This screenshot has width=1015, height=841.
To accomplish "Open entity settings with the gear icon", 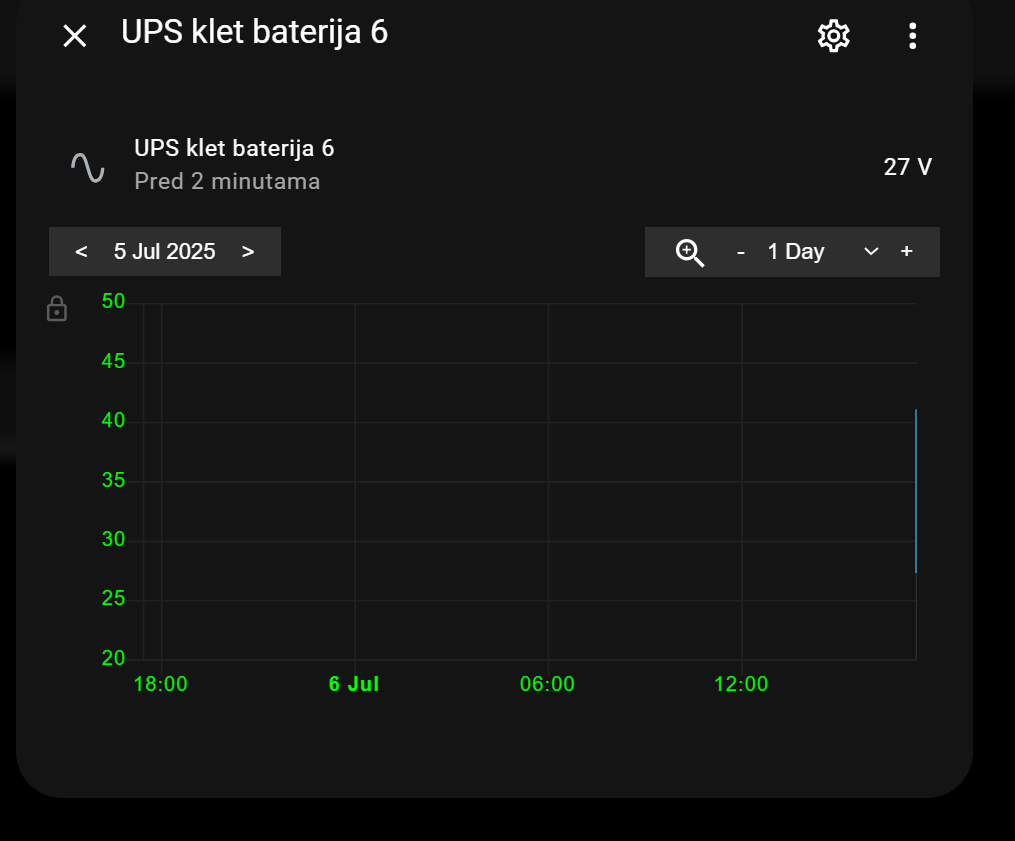I will 833,36.
